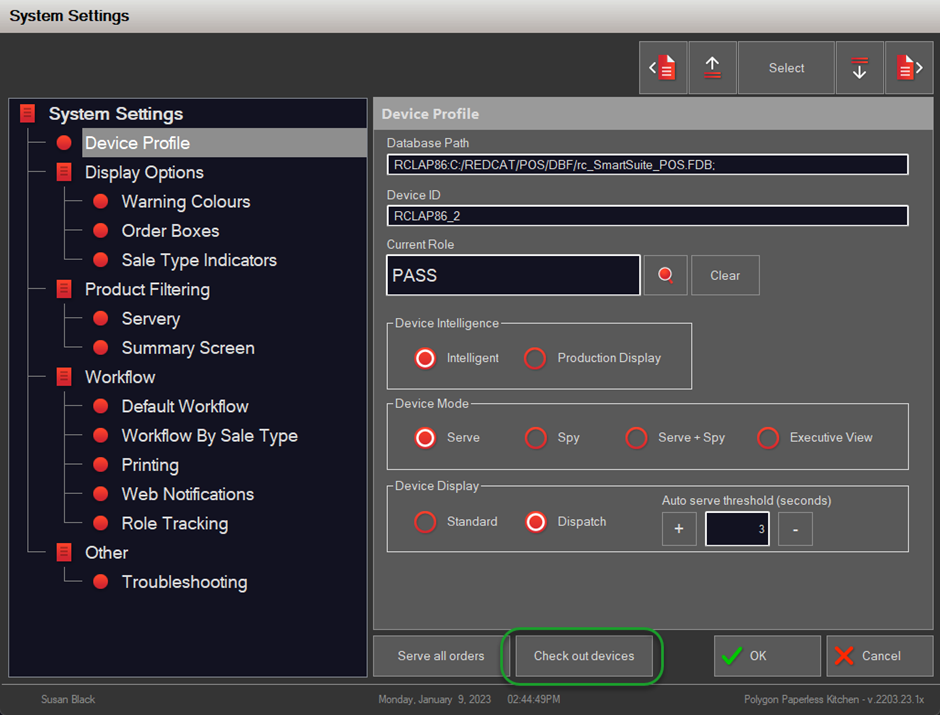The width and height of the screenshot is (940, 715).
Task: Click Check out devices button
Action: coord(584,656)
